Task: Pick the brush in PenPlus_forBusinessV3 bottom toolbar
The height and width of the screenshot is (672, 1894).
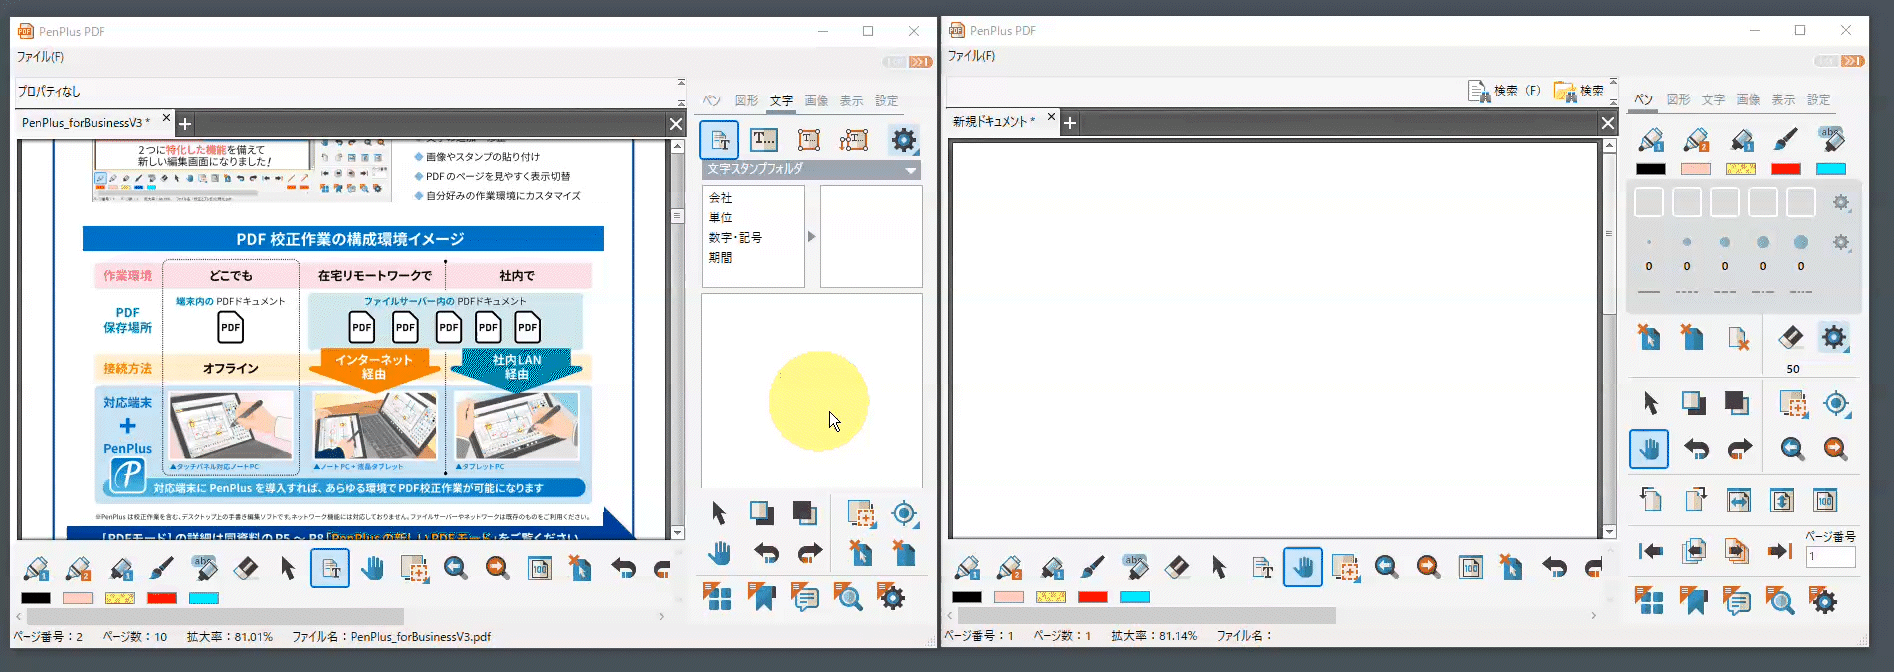Action: [x=161, y=569]
